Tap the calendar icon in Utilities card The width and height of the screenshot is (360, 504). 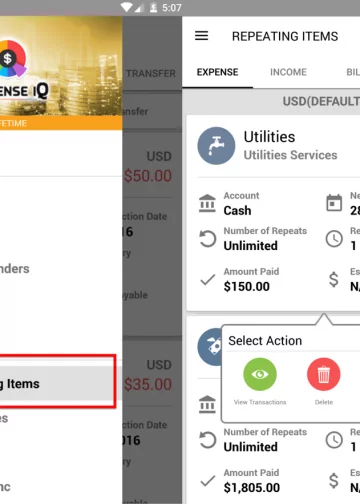point(334,203)
